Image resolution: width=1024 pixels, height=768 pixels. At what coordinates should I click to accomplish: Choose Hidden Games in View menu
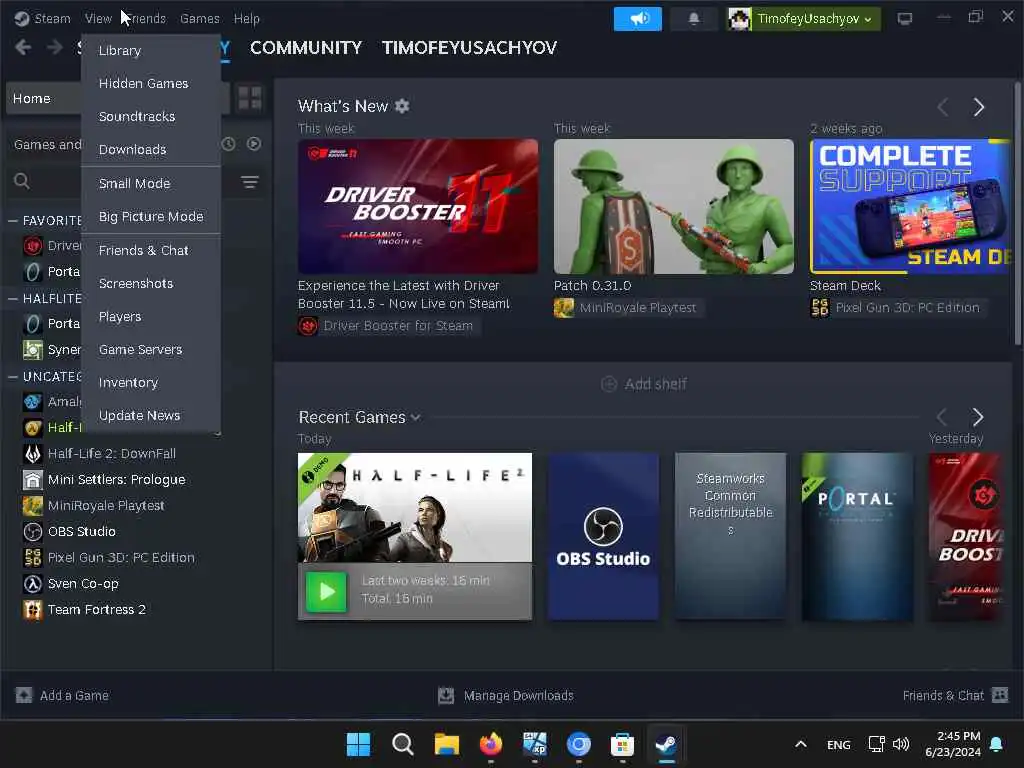pyautogui.click(x=151, y=84)
